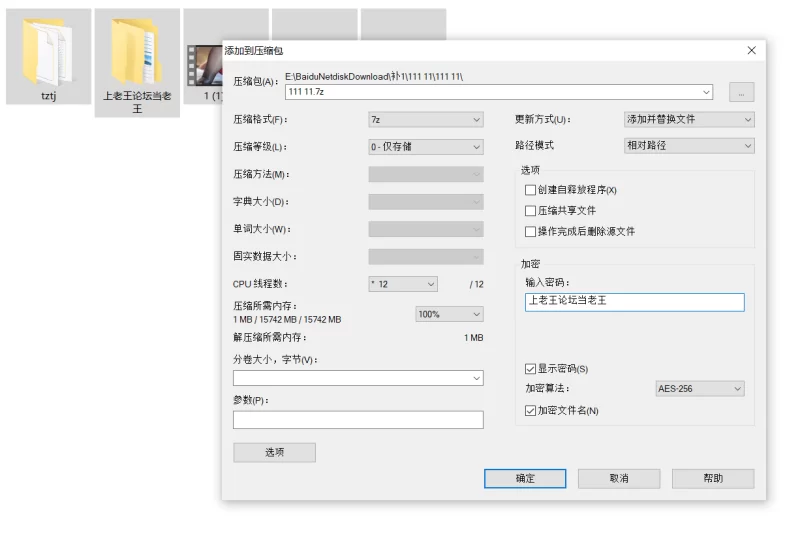
Task: Open the 更新方式 dropdown
Action: click(689, 119)
